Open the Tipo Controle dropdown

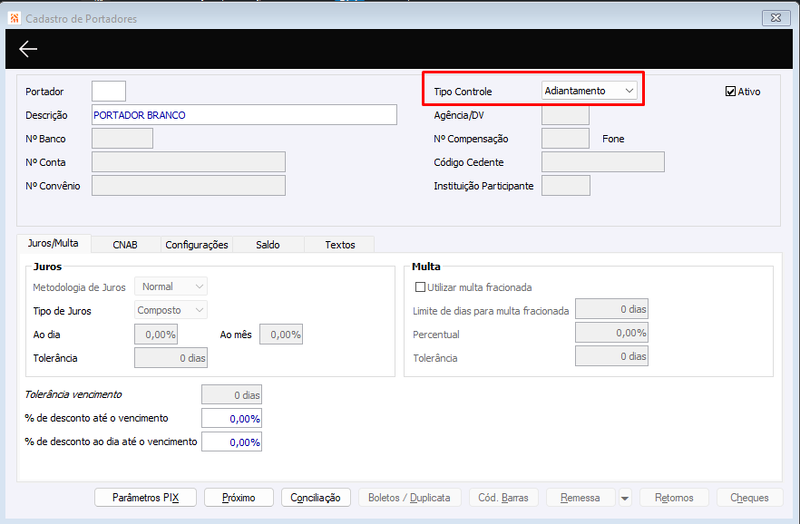(589, 91)
